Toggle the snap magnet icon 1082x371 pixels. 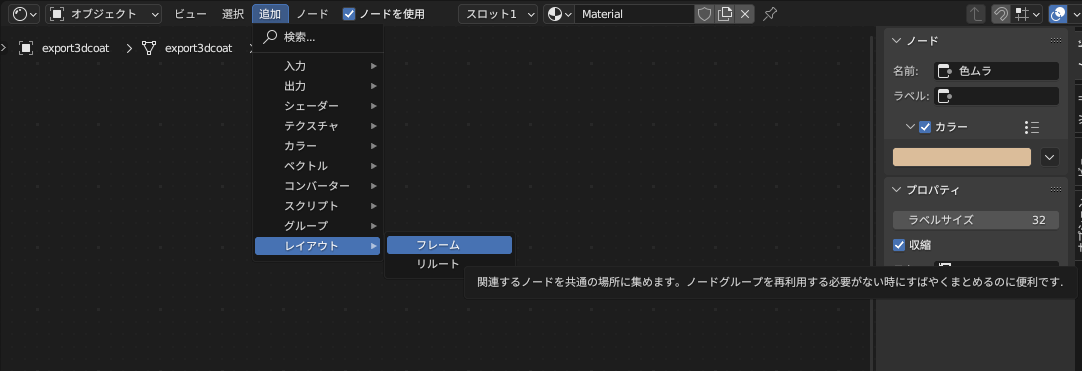point(1001,14)
